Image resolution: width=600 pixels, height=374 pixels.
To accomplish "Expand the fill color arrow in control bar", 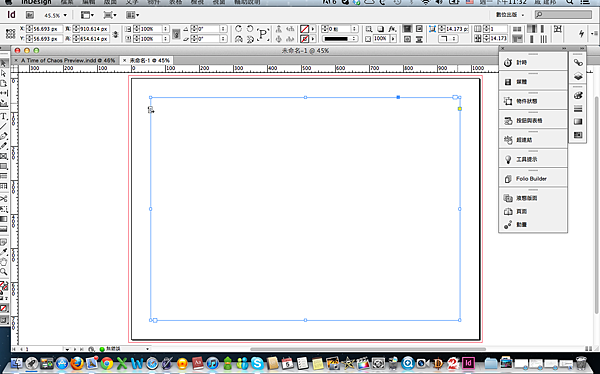I will (x=313, y=29).
